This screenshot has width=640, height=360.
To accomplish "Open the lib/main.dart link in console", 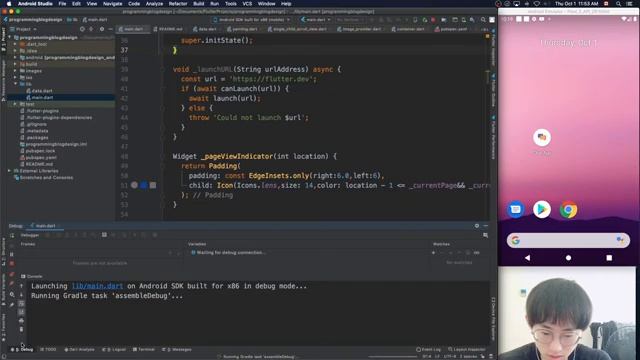I will pyautogui.click(x=97, y=286).
